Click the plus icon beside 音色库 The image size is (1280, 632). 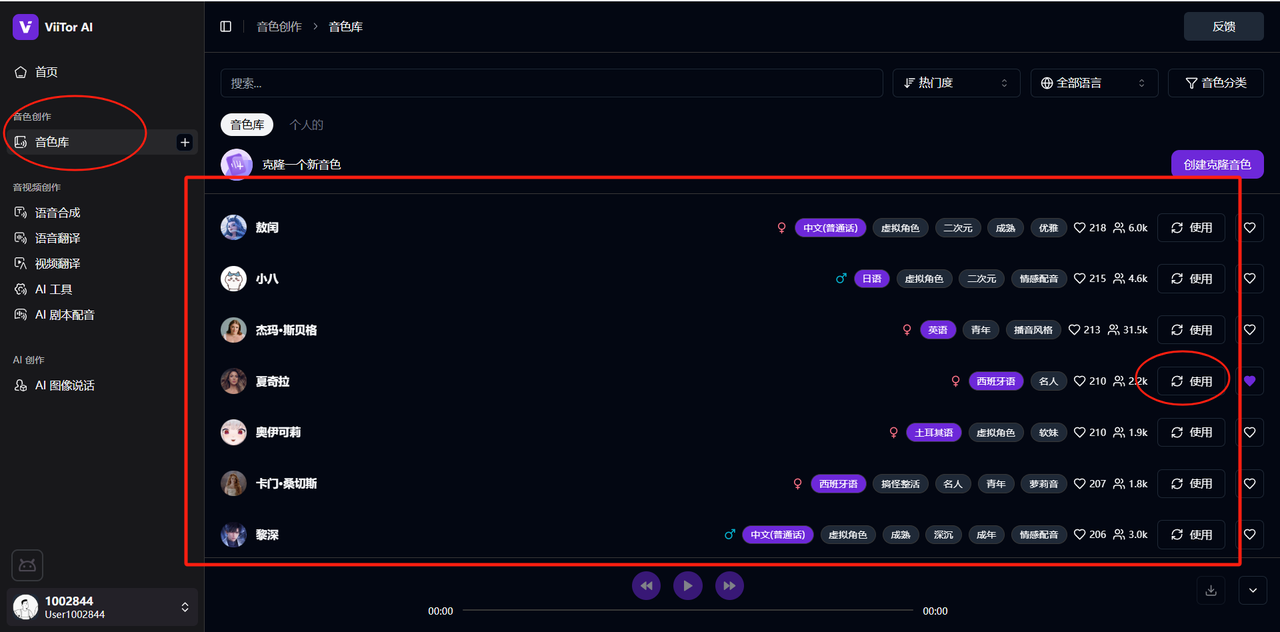[x=184, y=142]
